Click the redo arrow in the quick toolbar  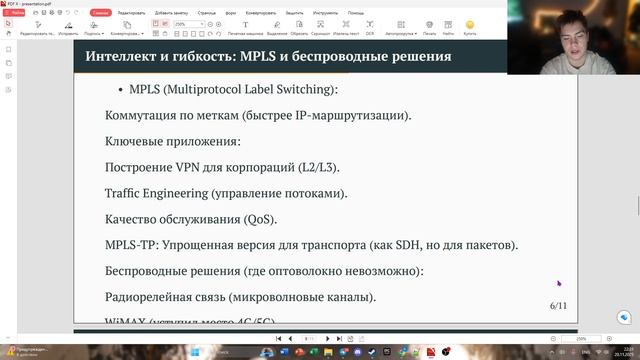point(76,13)
